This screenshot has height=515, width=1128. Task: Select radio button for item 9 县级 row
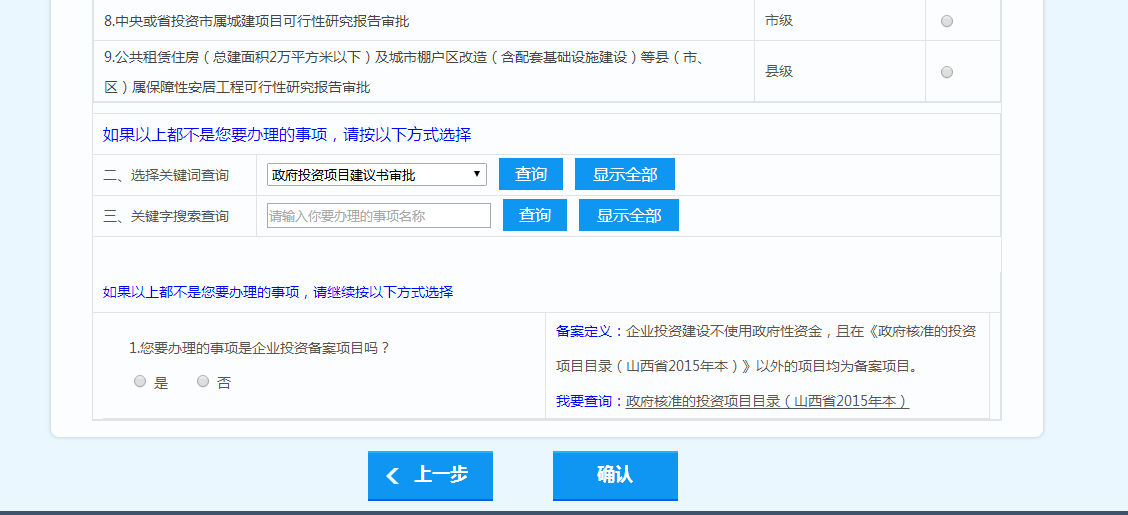(x=947, y=72)
